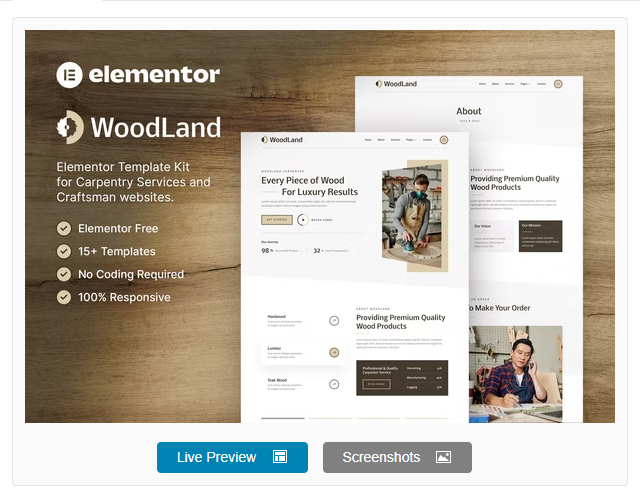Click the checkmark beside No Coding Required
The image size is (640, 493).
click(x=64, y=274)
